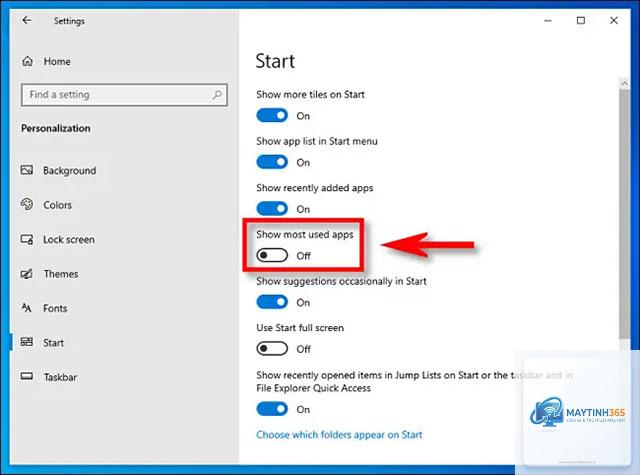
Task: Click the Personalization heading
Action: click(x=56, y=128)
